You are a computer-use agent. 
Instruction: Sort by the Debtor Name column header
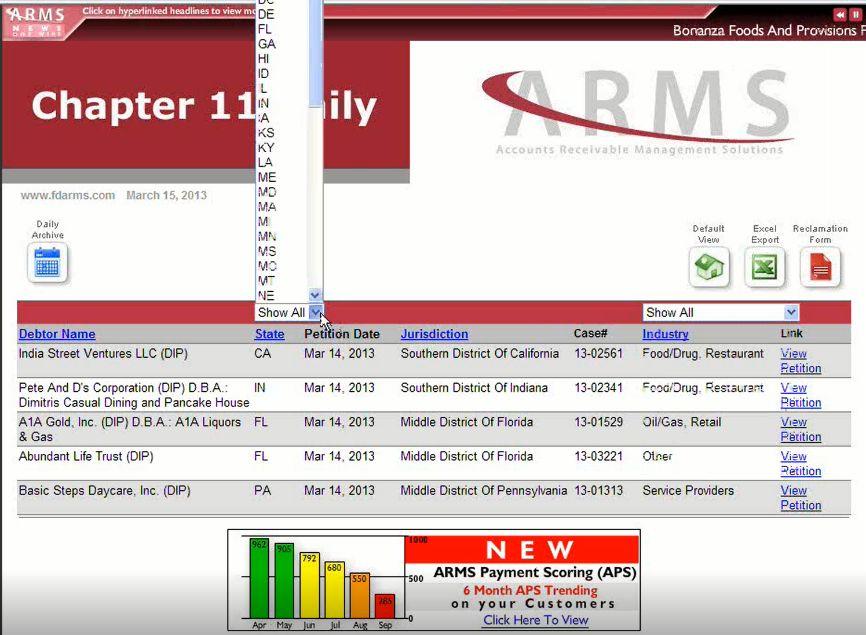[57, 334]
